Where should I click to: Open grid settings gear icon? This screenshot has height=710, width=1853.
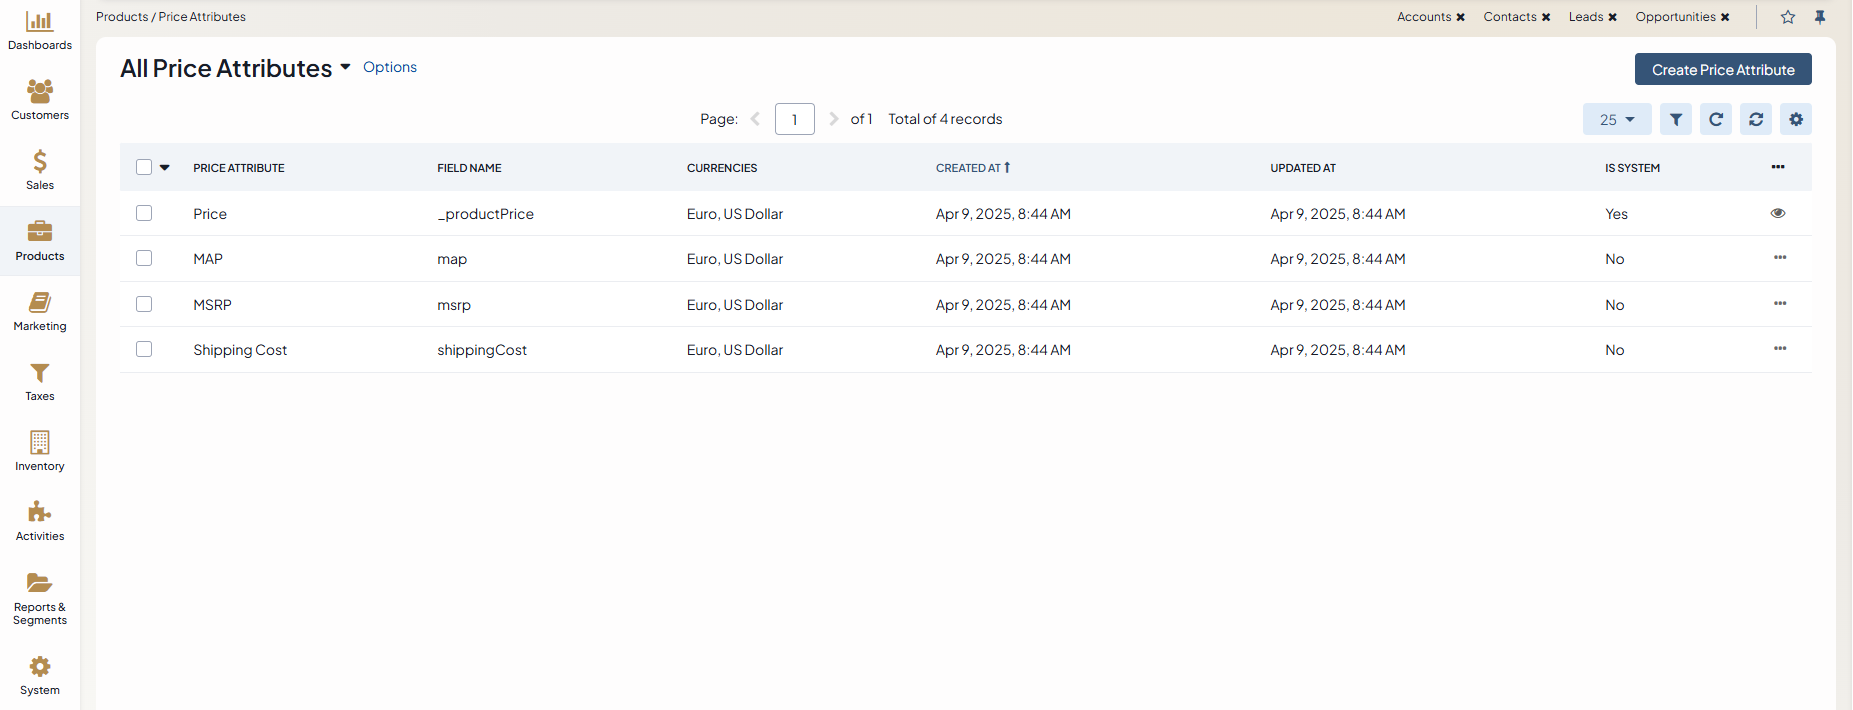1795,119
